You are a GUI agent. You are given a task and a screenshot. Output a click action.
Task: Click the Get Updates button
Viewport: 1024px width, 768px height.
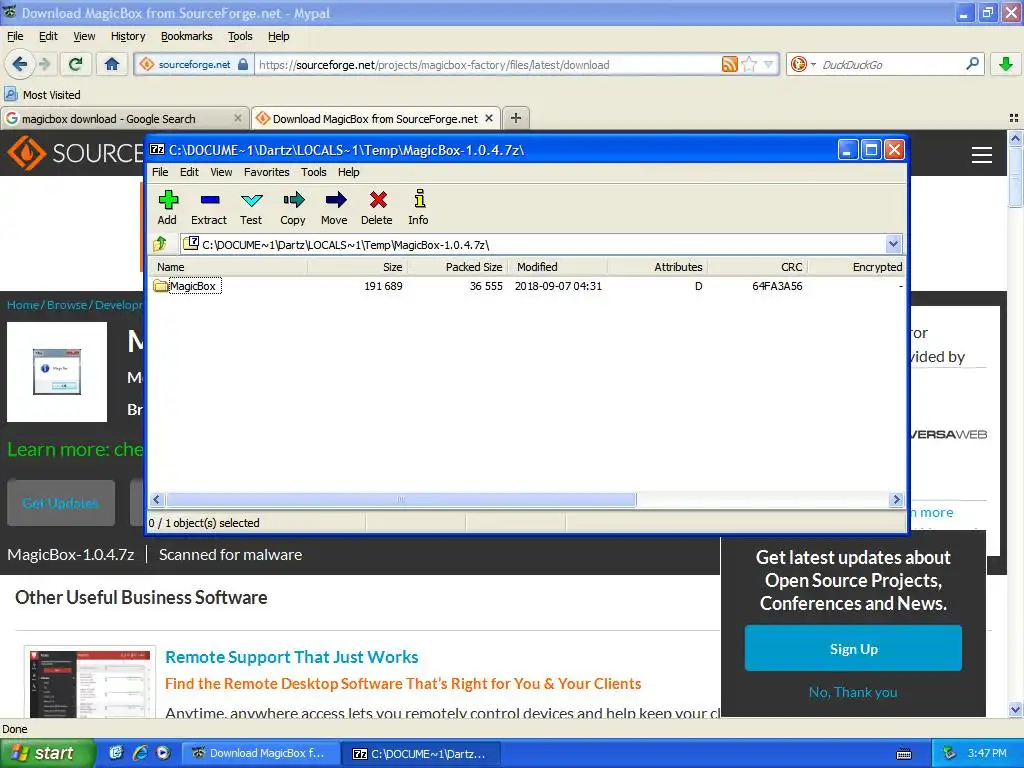(61, 503)
